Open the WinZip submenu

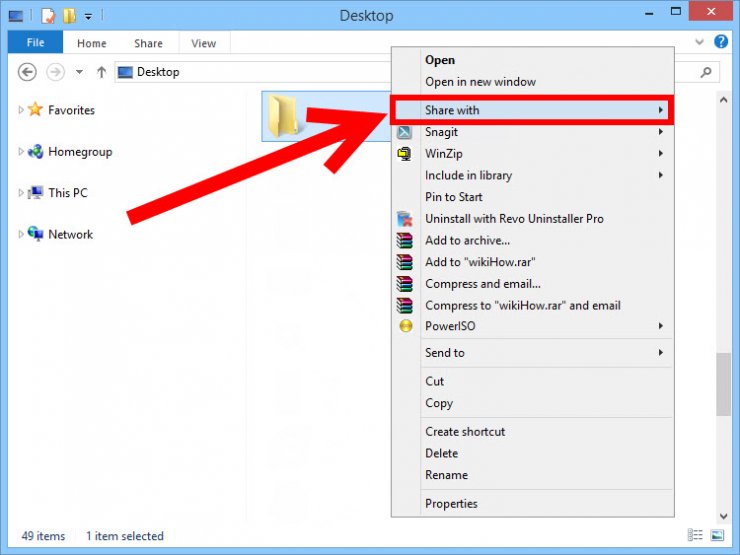(x=532, y=153)
